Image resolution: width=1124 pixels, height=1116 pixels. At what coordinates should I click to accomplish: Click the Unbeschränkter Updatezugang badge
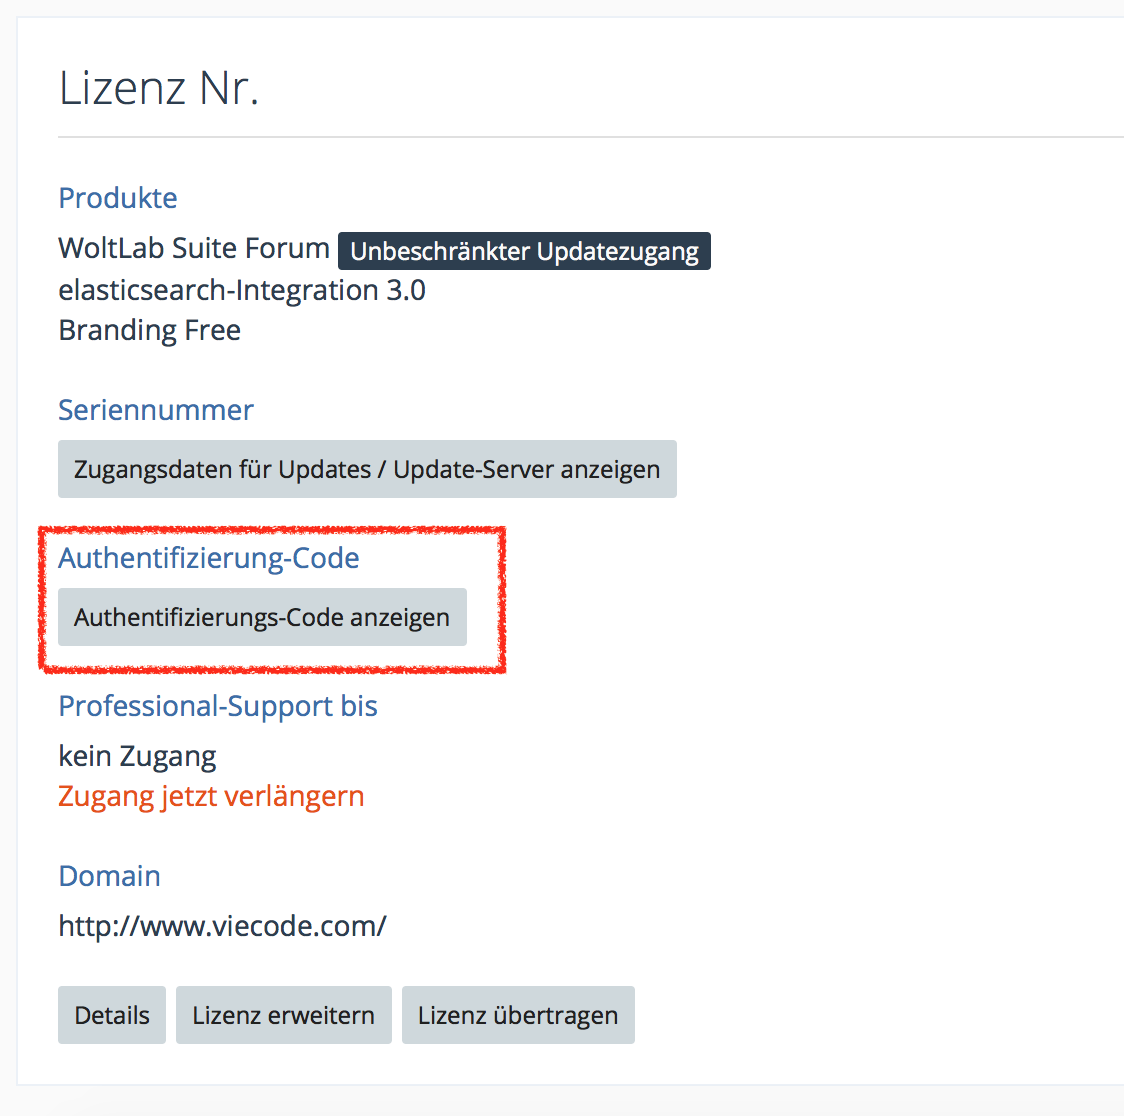(524, 251)
